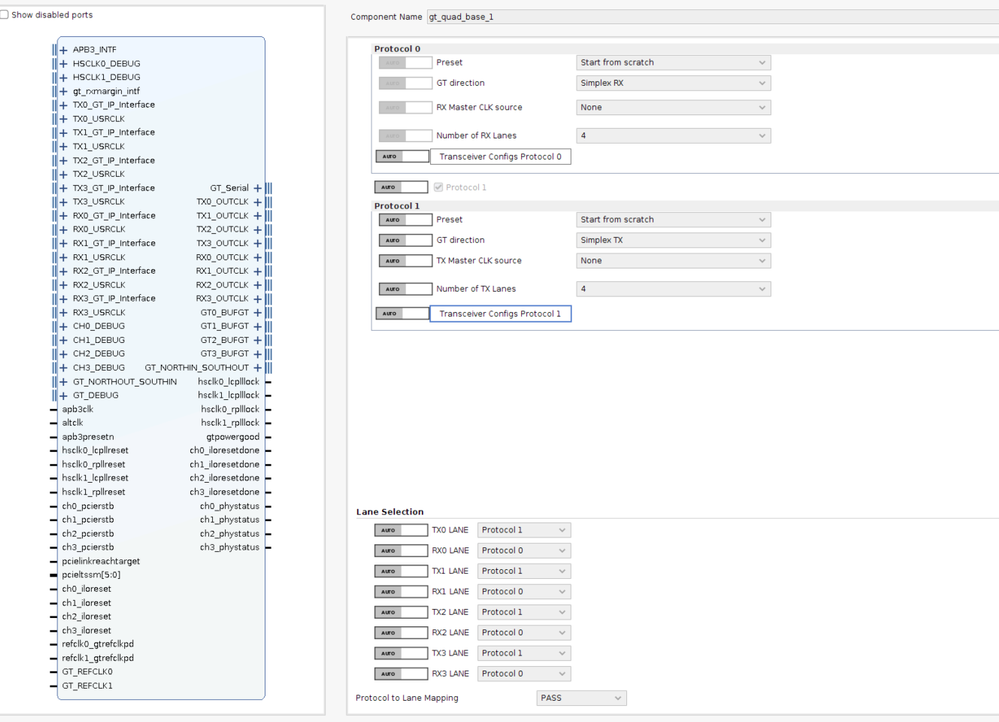Screen dimensions: 999x722
Task: Expand the RX0_GT_IP_Interface plus icon
Action: coord(63,215)
